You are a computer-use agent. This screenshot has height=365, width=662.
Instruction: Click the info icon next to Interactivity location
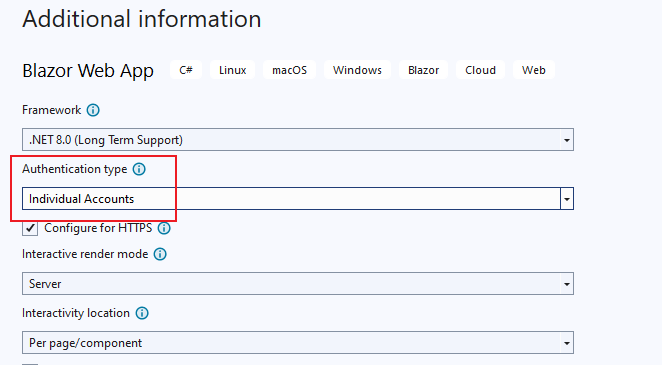(x=142, y=313)
